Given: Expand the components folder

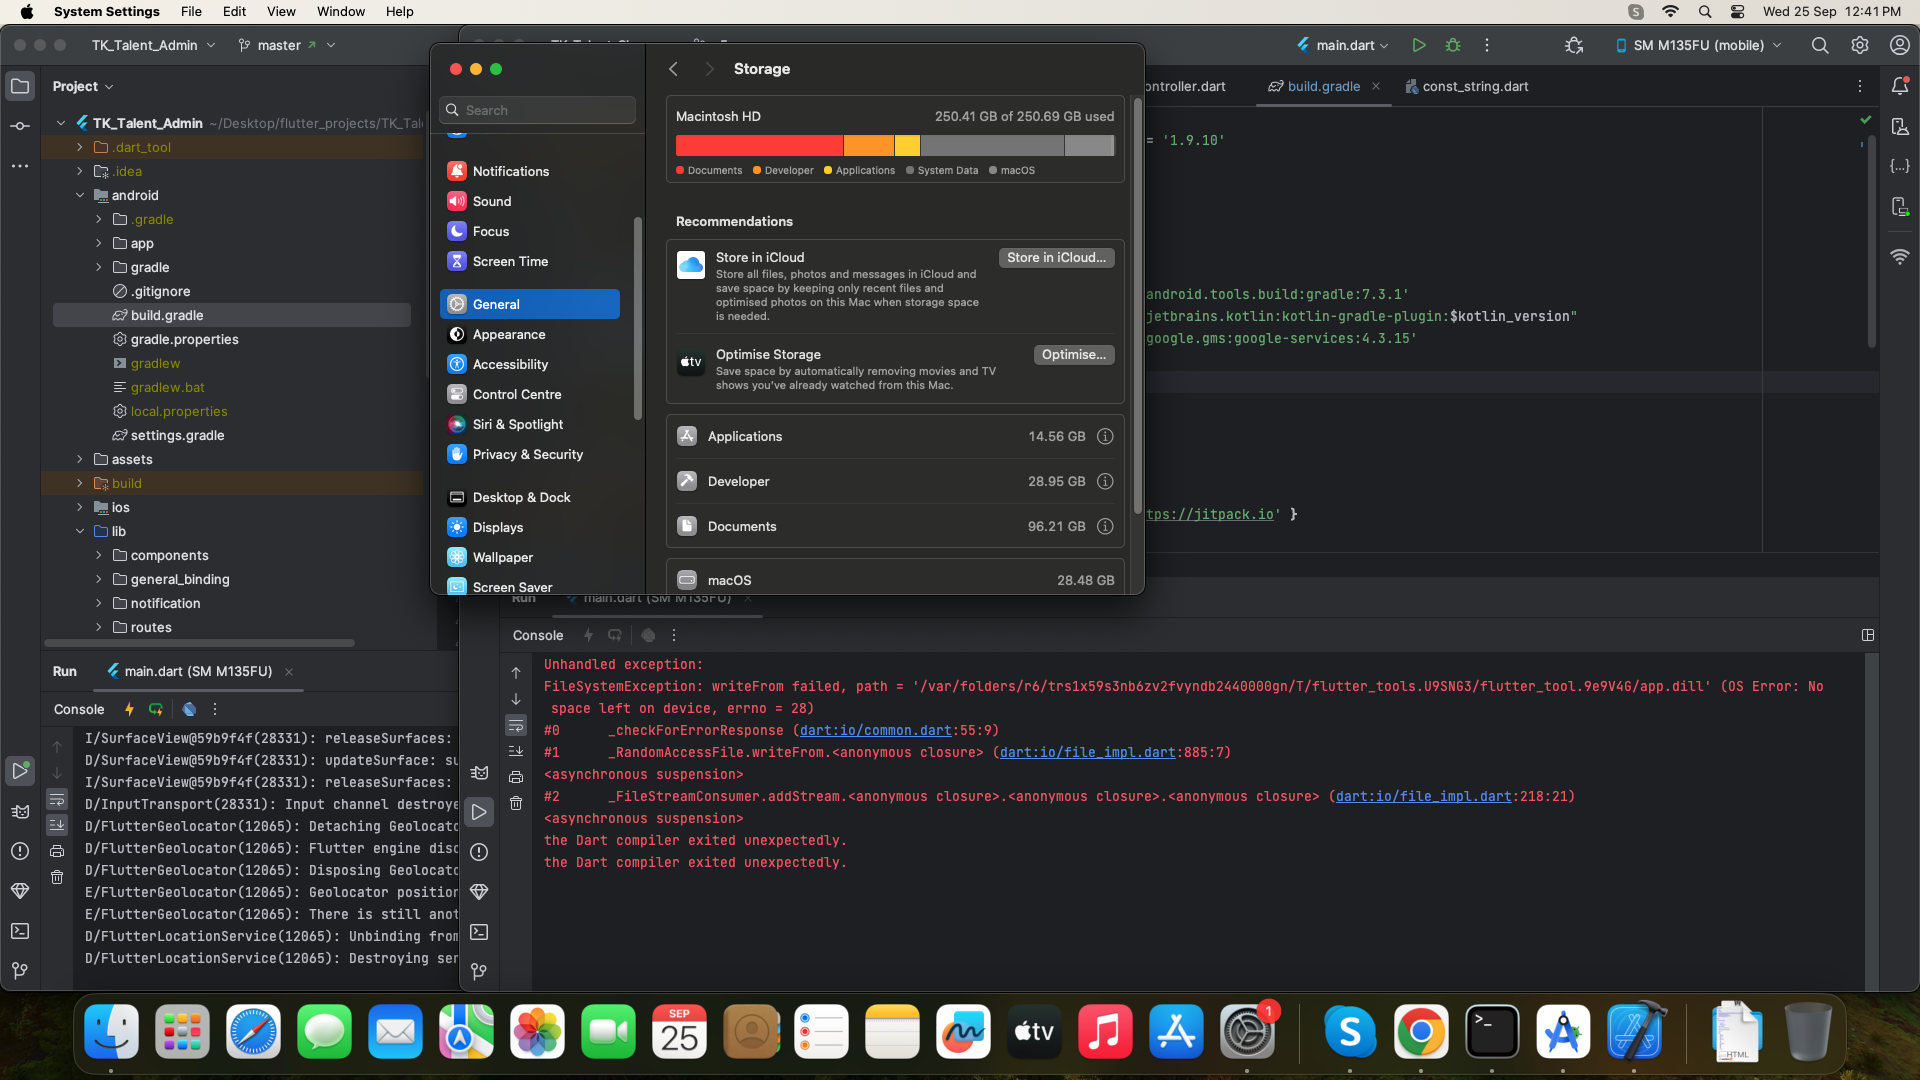Looking at the screenshot, I should [99, 555].
